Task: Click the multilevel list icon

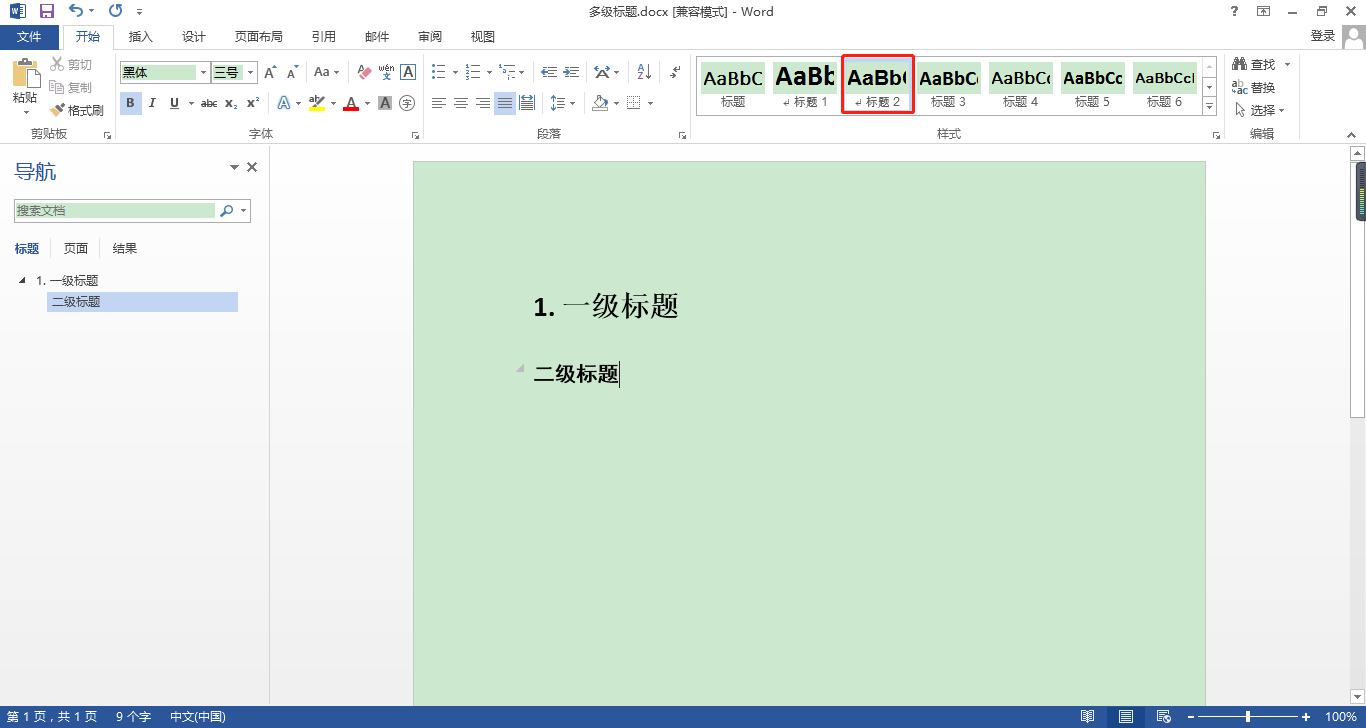Action: click(507, 72)
